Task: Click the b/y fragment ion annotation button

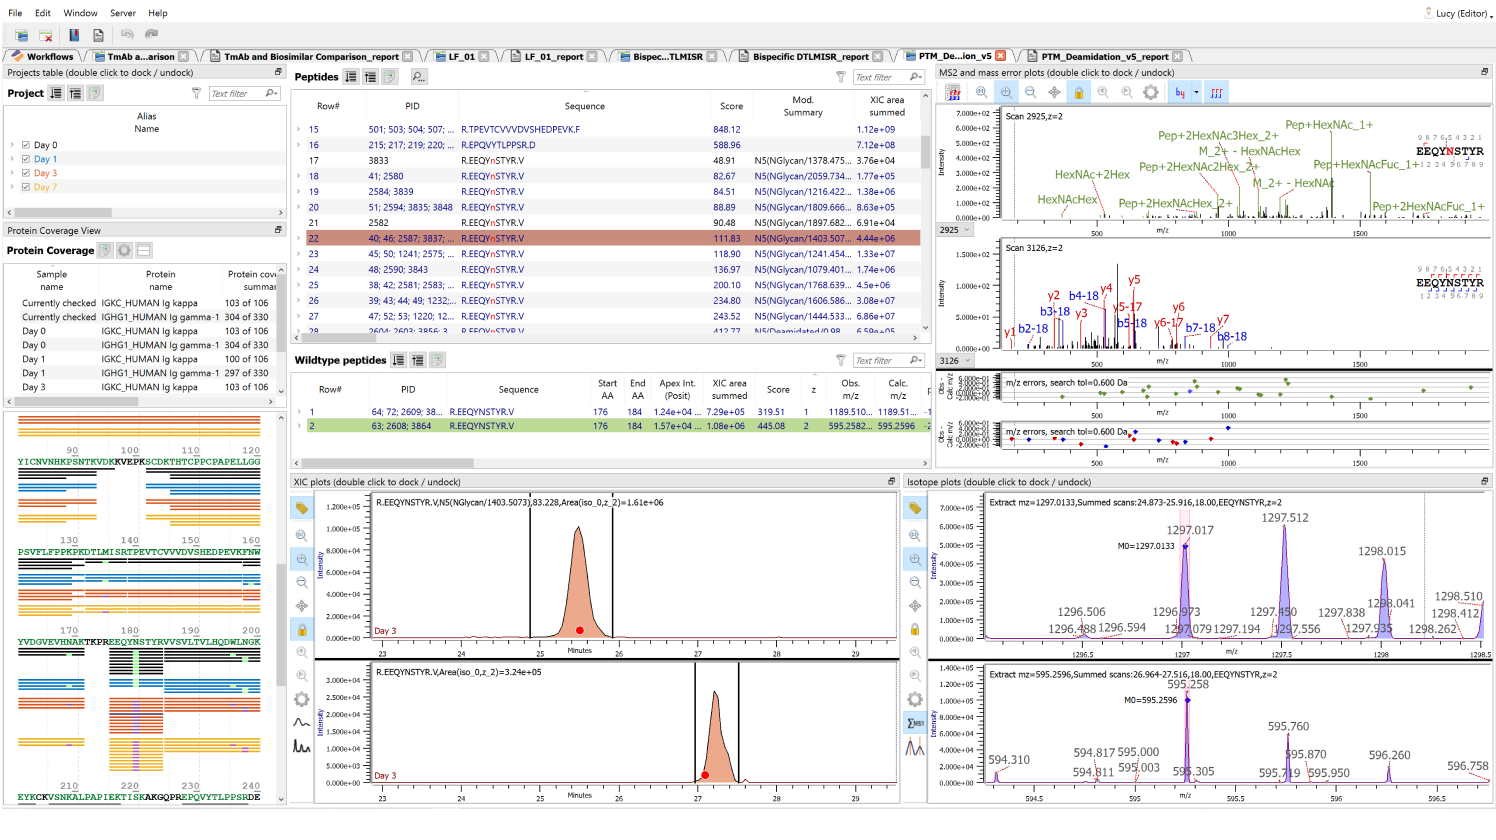Action: (1180, 92)
